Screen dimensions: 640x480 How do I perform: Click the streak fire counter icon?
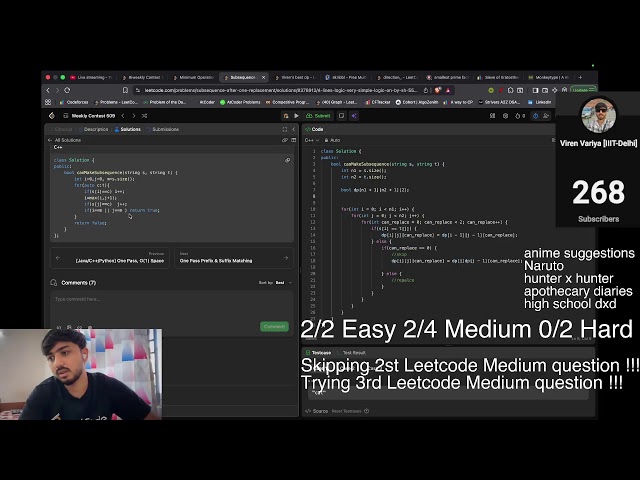click(520, 116)
